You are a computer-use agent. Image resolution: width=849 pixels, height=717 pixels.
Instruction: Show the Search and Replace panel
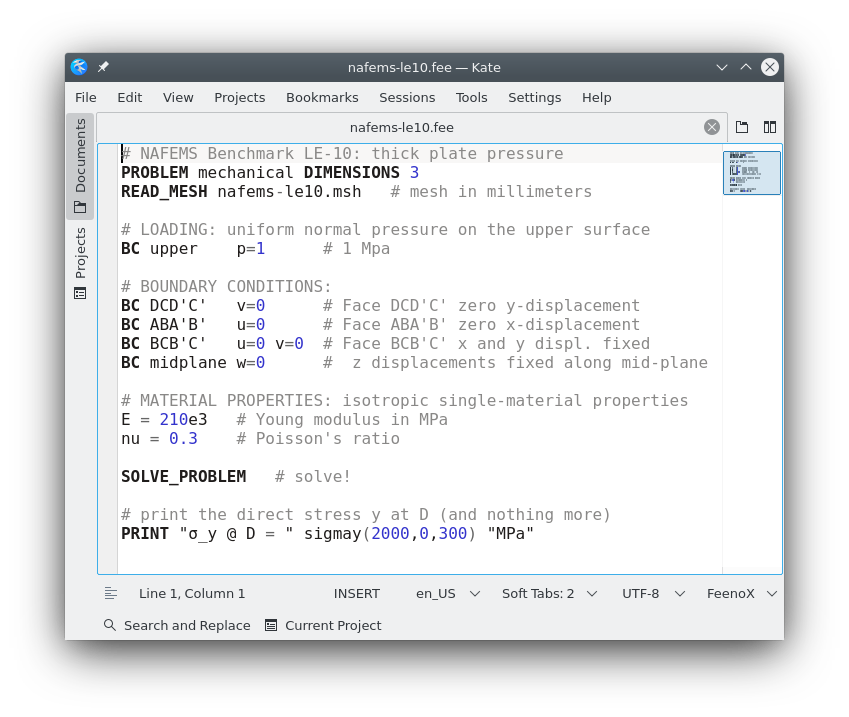pyautogui.click(x=177, y=625)
